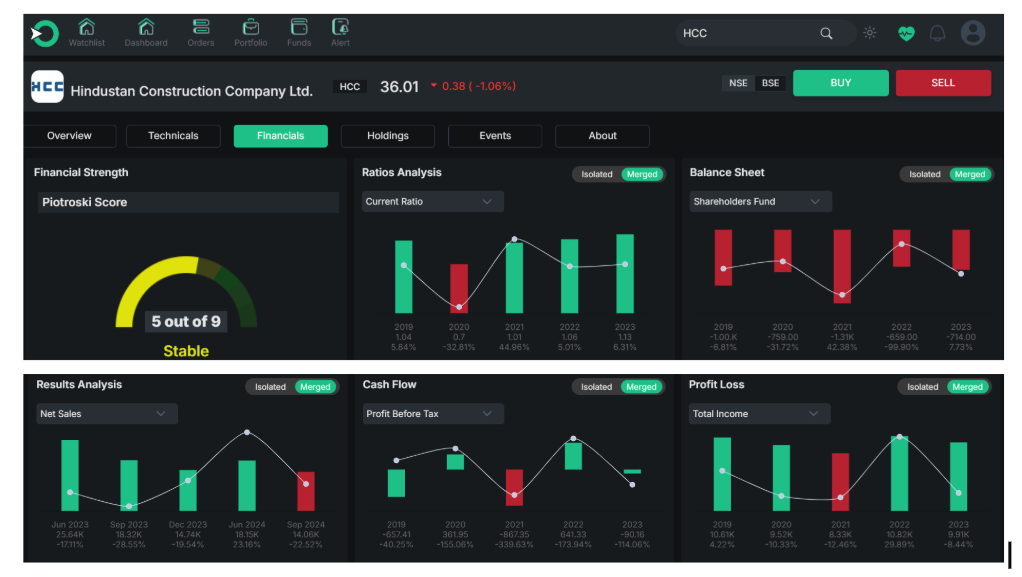Image resolution: width=1022 pixels, height=577 pixels.
Task: Click the Sep 2024 Net Sales bar
Action: 306,491
